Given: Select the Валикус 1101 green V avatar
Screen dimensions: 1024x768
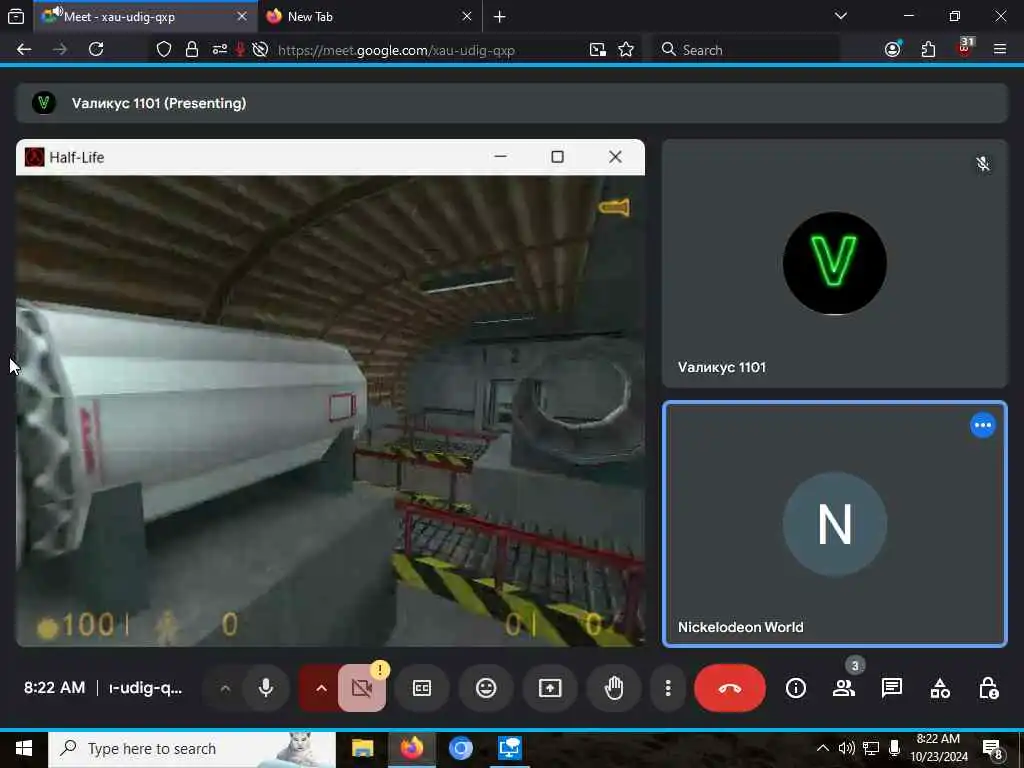Looking at the screenshot, I should point(835,263).
